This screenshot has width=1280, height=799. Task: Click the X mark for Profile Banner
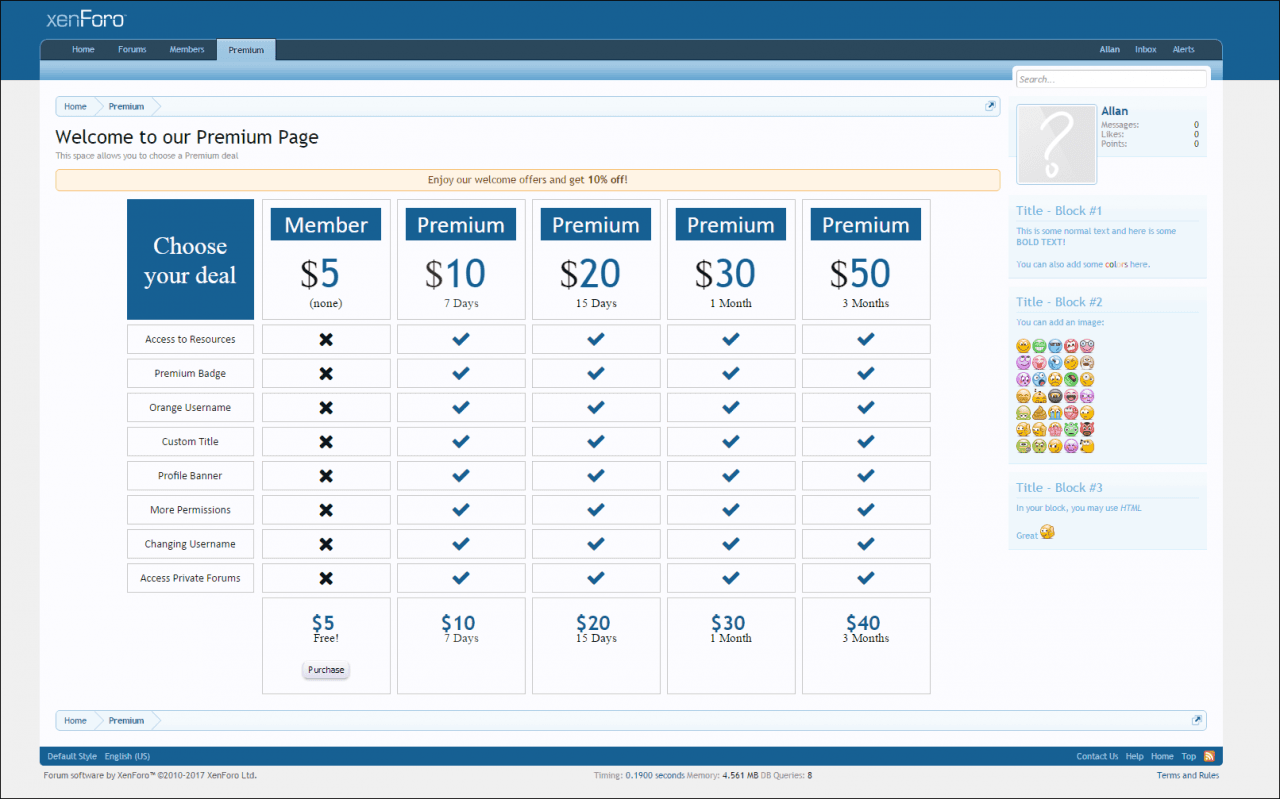pos(326,475)
